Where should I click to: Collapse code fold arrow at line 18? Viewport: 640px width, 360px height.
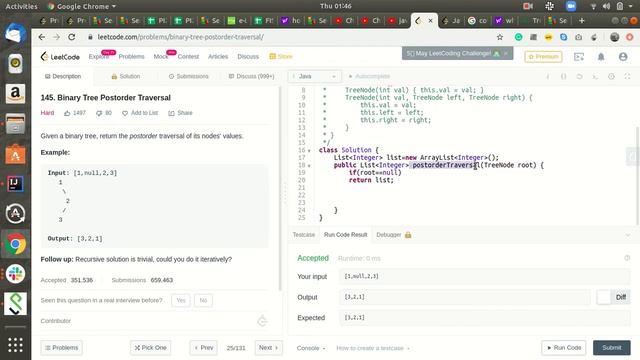coord(309,166)
